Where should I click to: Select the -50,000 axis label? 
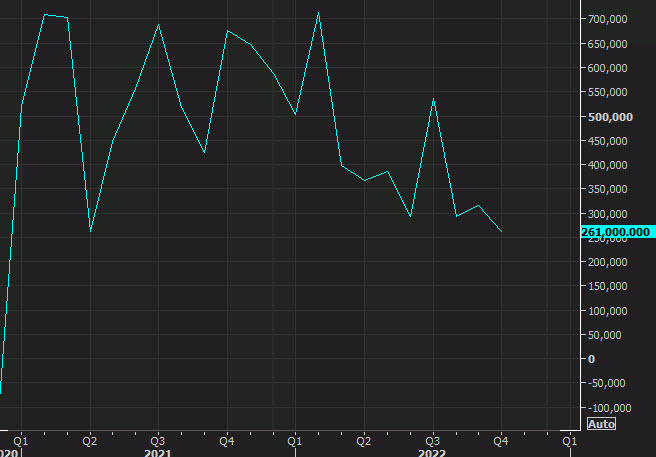coord(606,383)
